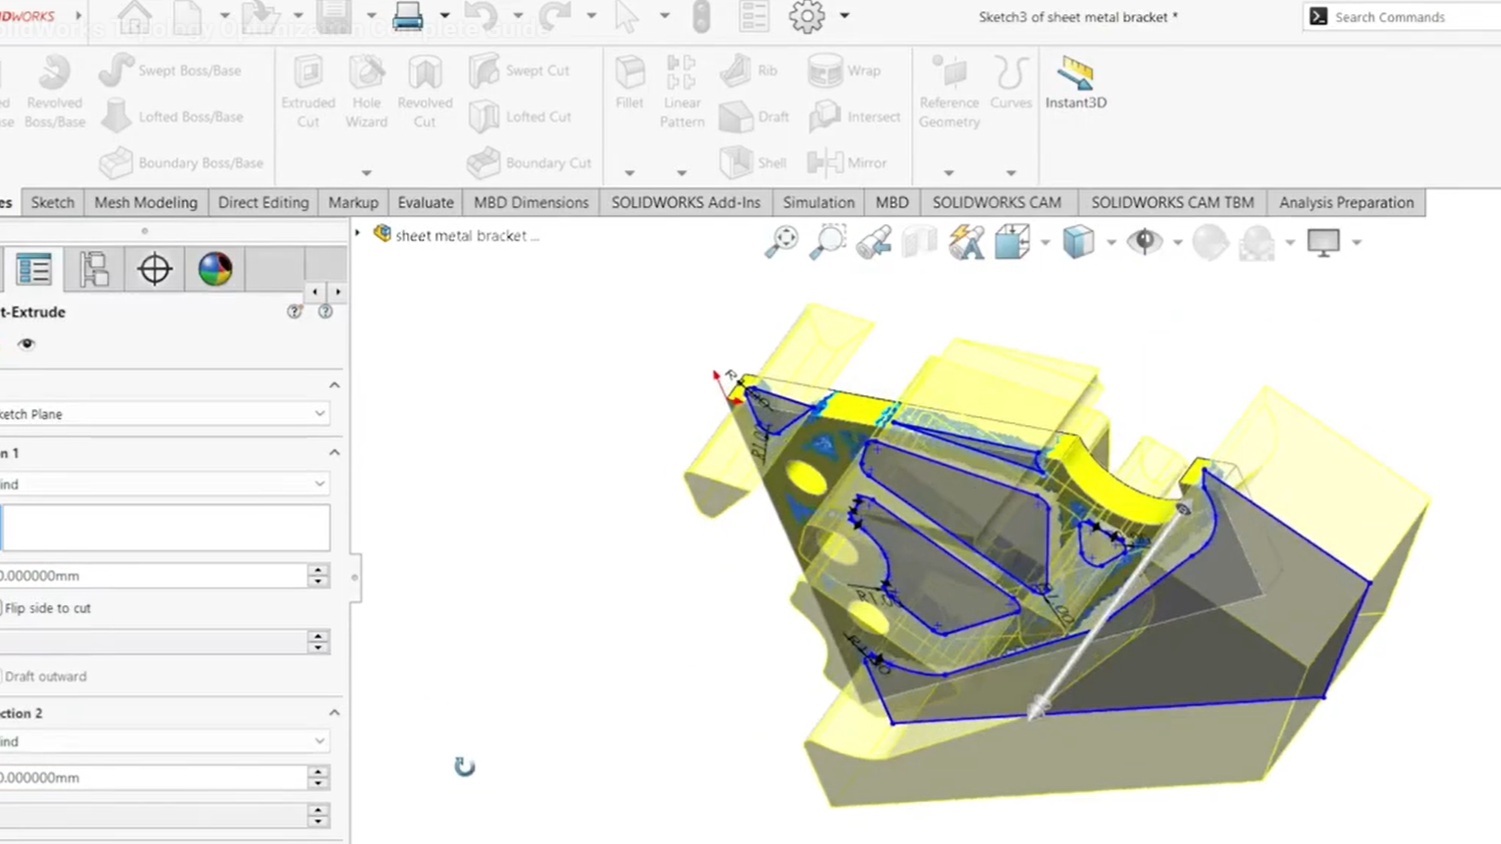Open the Direct Editing tab
The image size is (1501, 844).
263,202
